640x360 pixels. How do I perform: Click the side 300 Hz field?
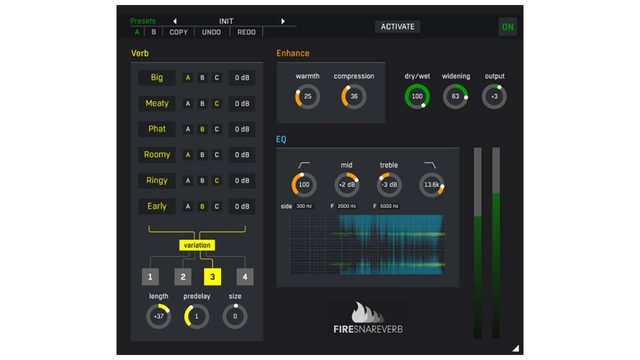(x=304, y=206)
